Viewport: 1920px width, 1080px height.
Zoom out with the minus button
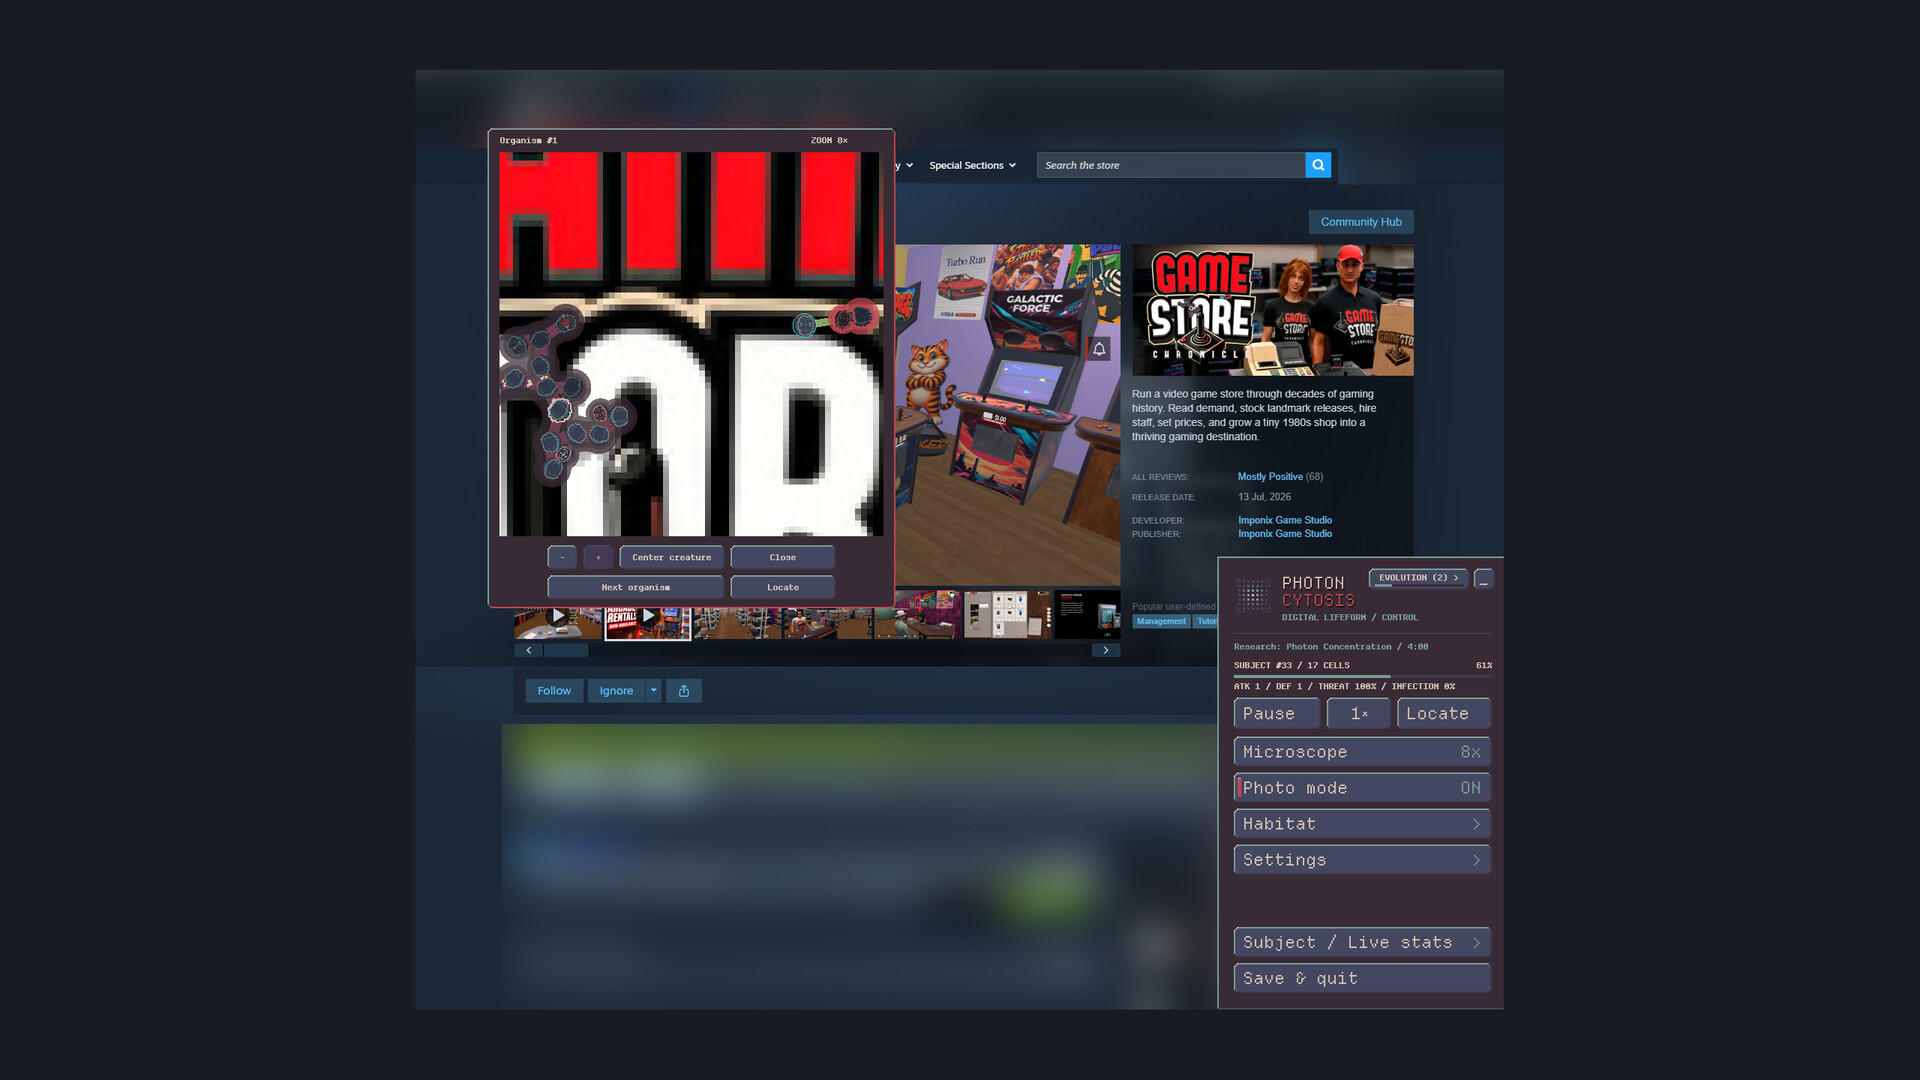point(562,558)
